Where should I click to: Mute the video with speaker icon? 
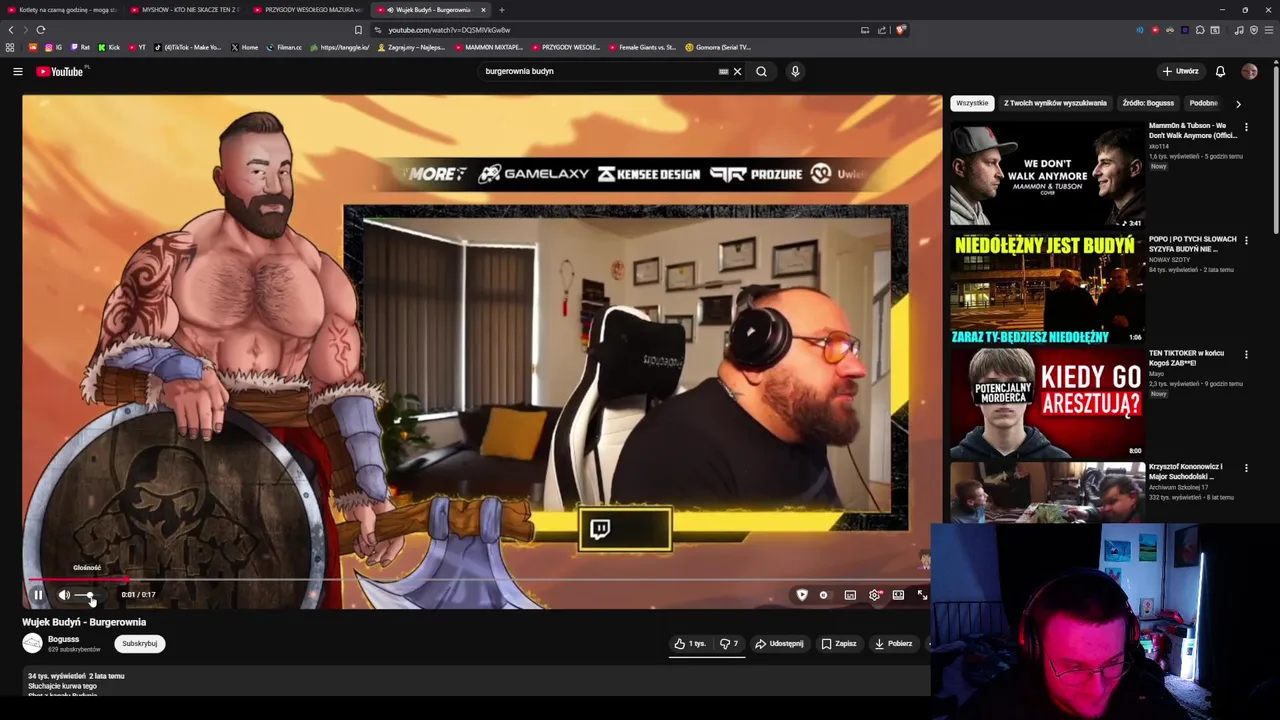(64, 595)
